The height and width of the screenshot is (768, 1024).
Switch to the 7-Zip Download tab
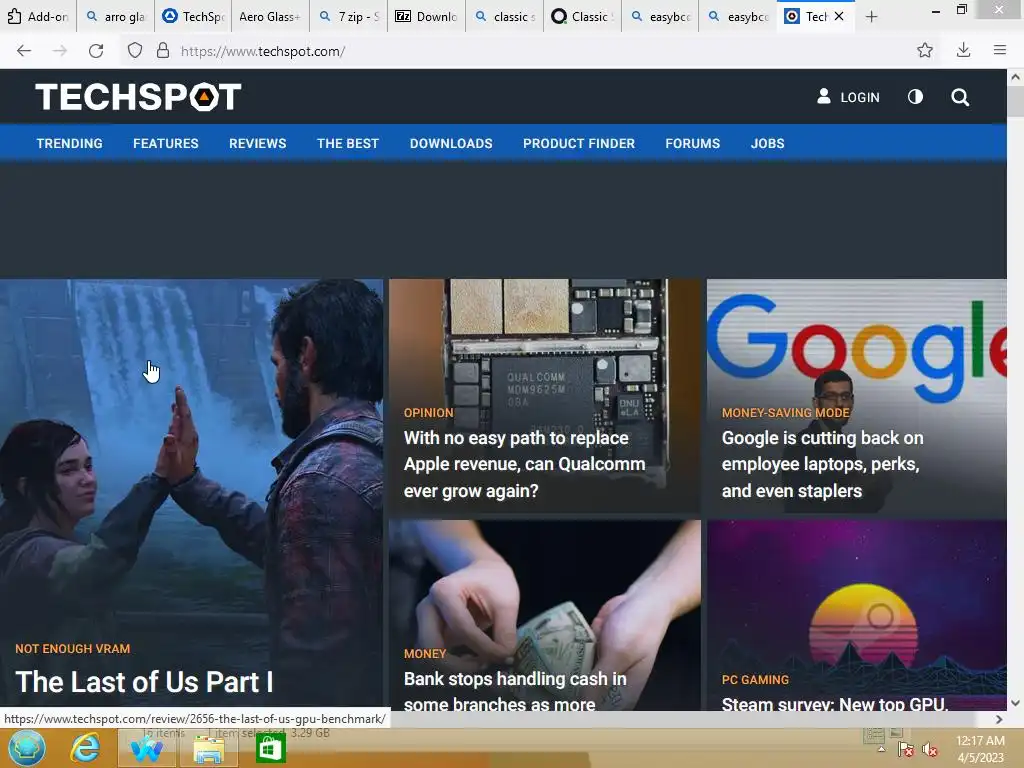(x=426, y=16)
